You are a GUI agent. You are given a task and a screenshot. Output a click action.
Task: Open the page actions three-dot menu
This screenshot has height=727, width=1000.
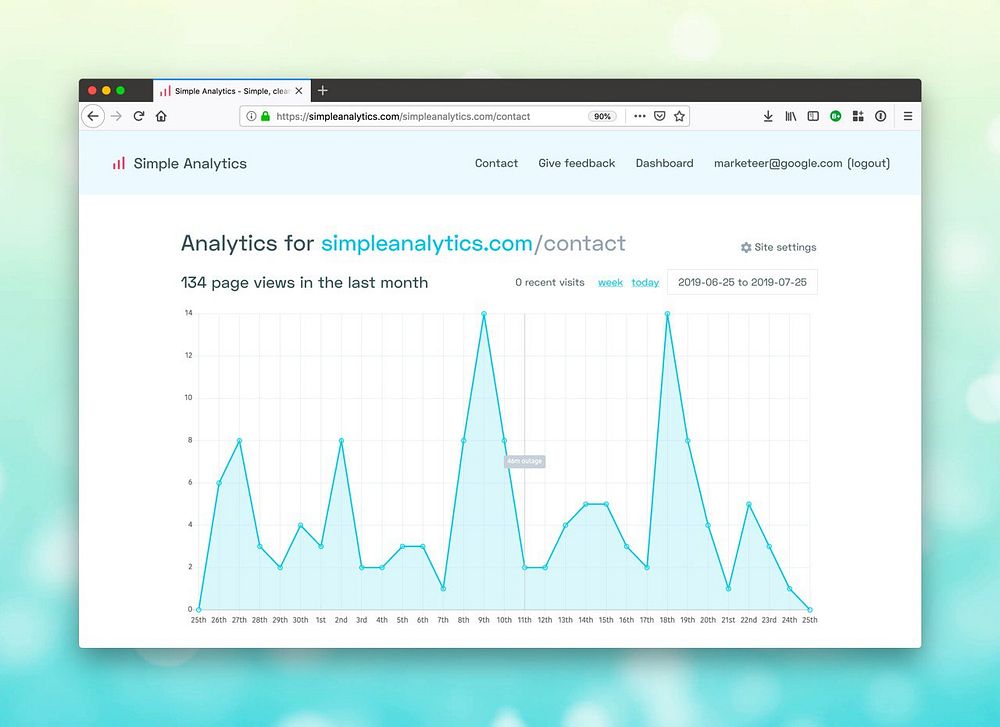click(640, 116)
